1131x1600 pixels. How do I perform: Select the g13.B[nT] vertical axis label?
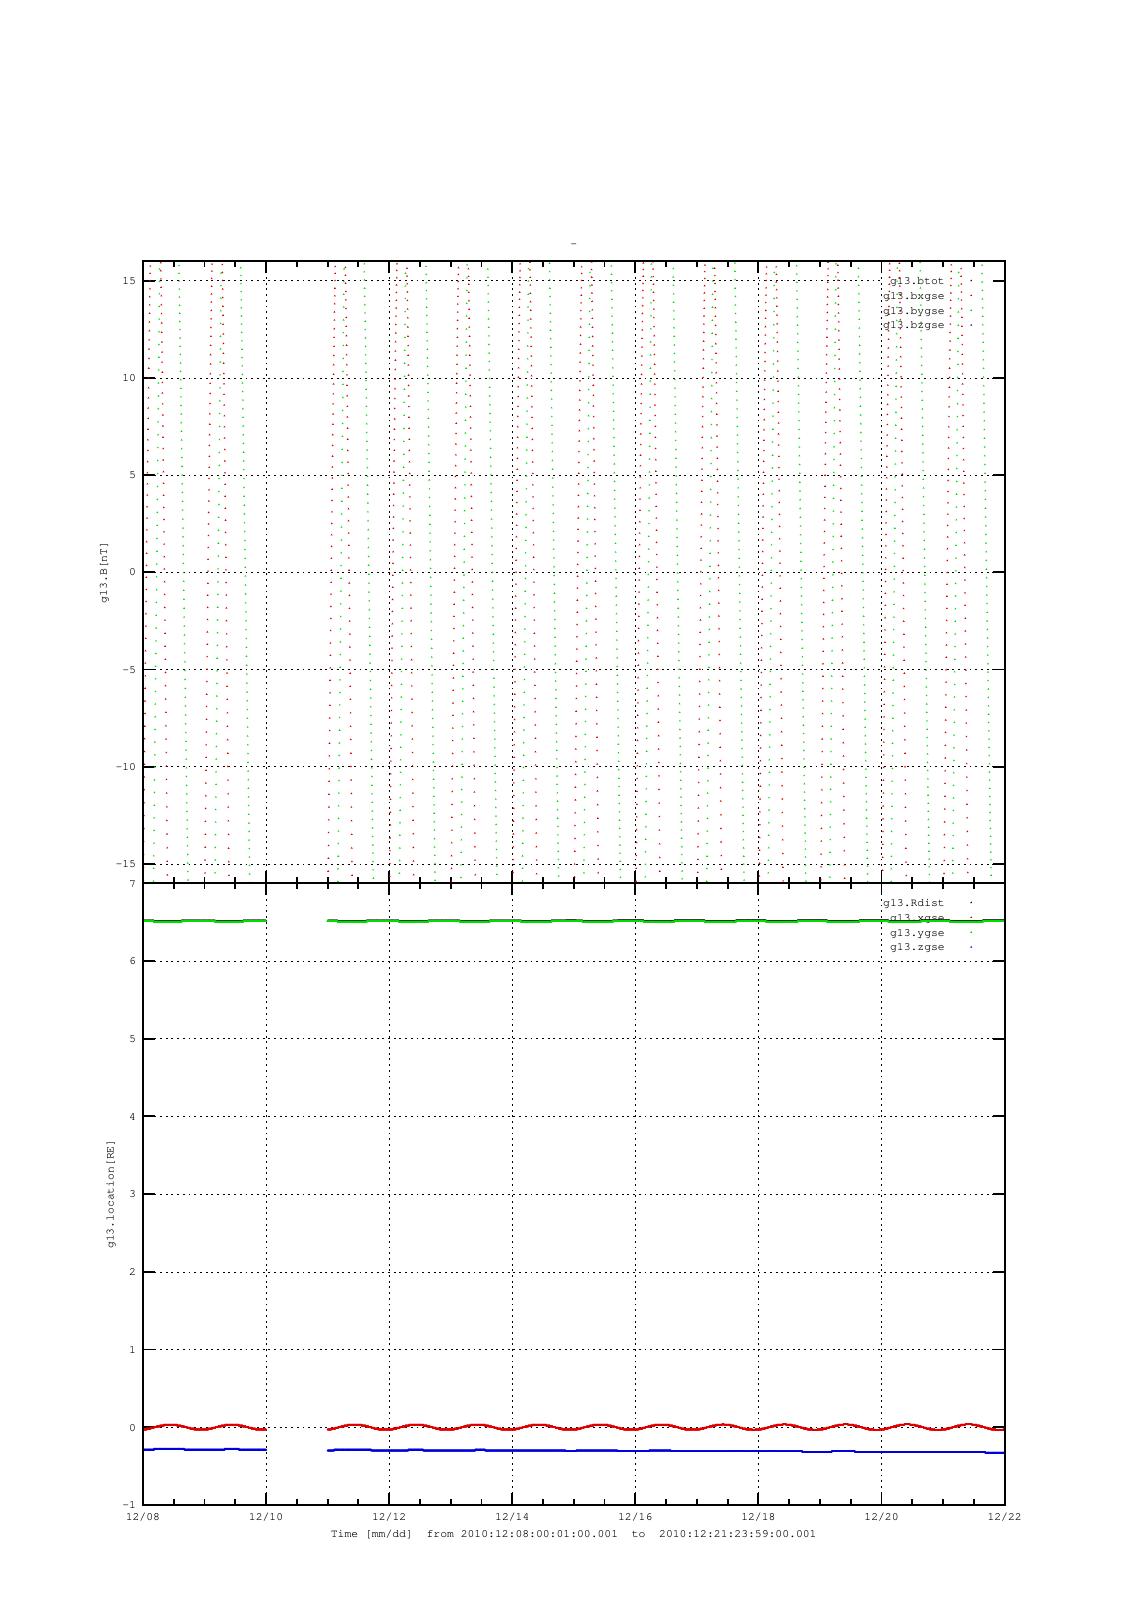(104, 573)
